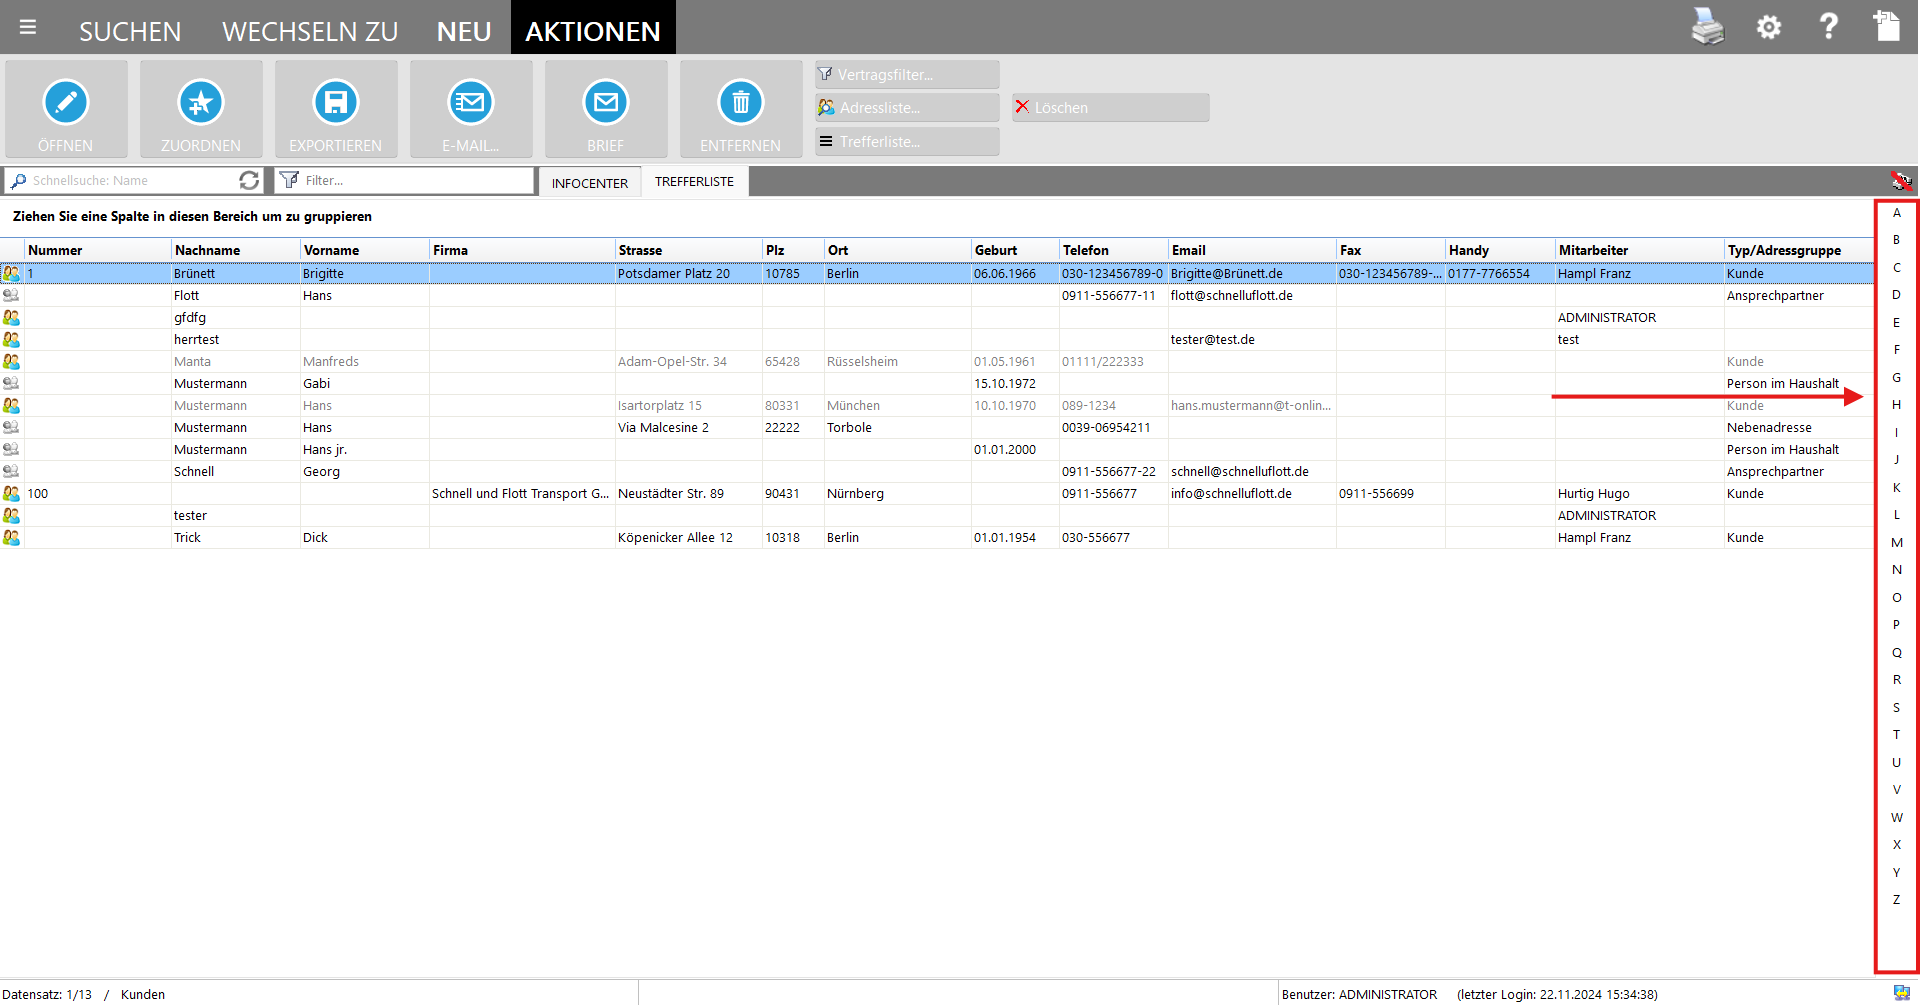Screen dimensions: 1921x1005
Task: Open the E-MAIL action icon
Action: tap(471, 103)
